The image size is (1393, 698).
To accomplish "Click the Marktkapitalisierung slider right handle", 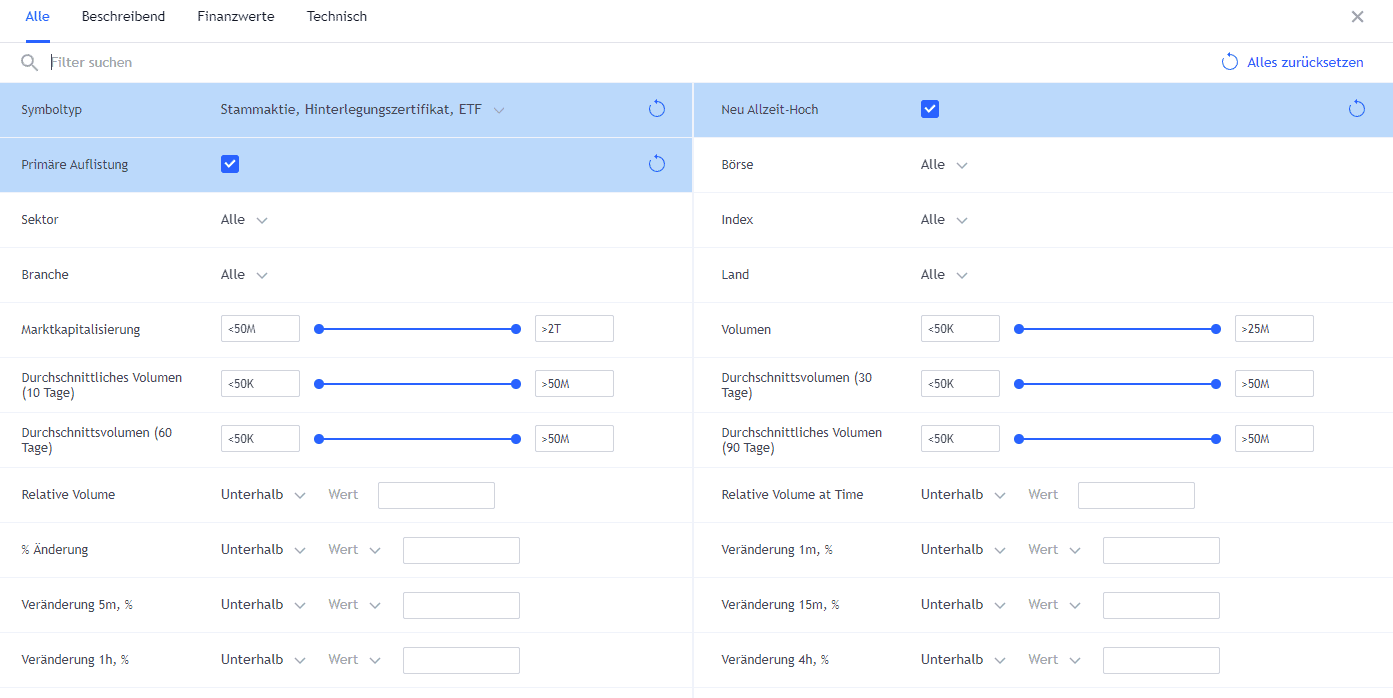I will (x=516, y=329).
